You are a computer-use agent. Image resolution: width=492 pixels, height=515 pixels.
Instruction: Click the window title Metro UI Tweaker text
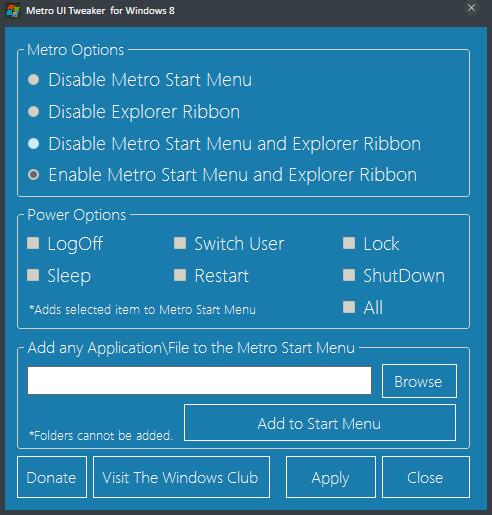pos(100,11)
